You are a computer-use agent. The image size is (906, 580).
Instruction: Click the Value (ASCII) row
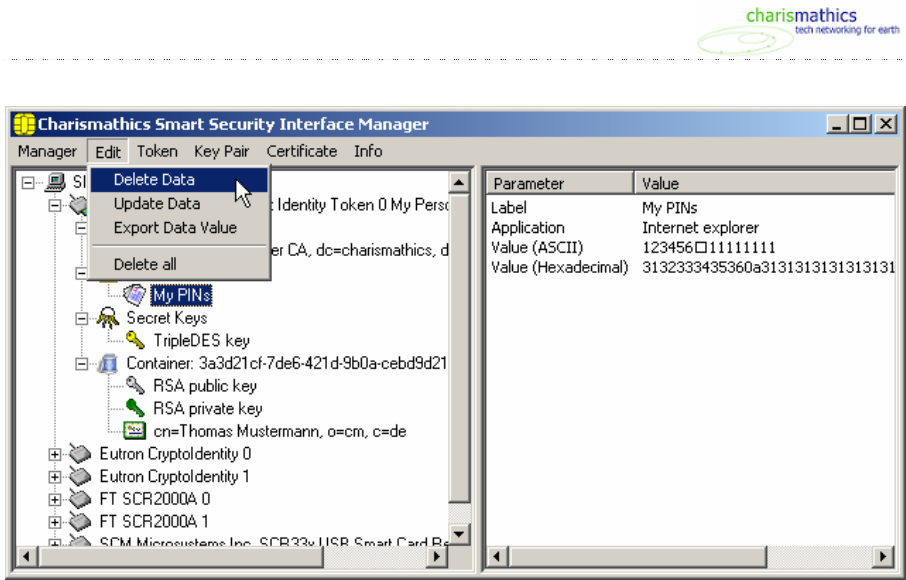pos(692,247)
